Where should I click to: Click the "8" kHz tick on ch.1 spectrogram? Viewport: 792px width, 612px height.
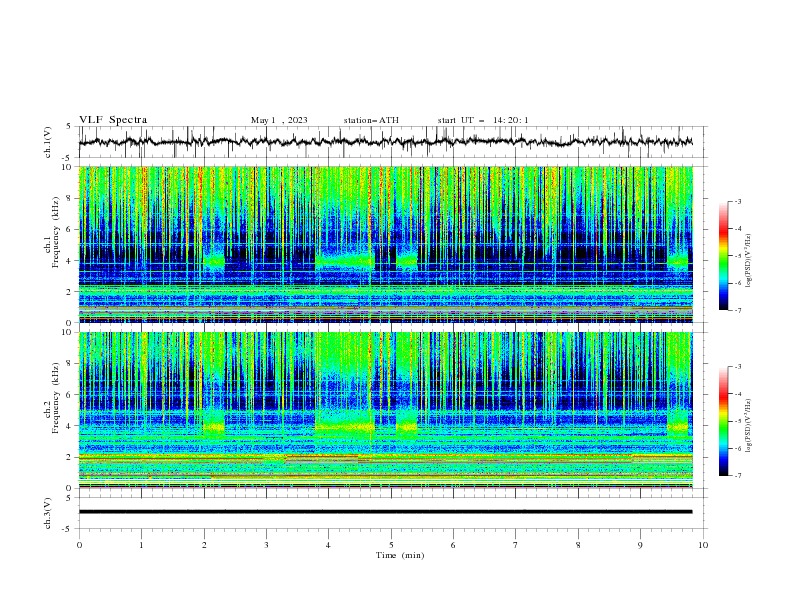[70, 198]
